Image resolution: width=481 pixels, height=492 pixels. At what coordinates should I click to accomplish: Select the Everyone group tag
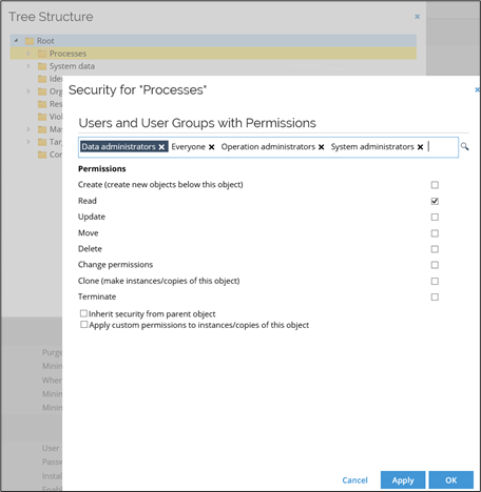tap(188, 147)
